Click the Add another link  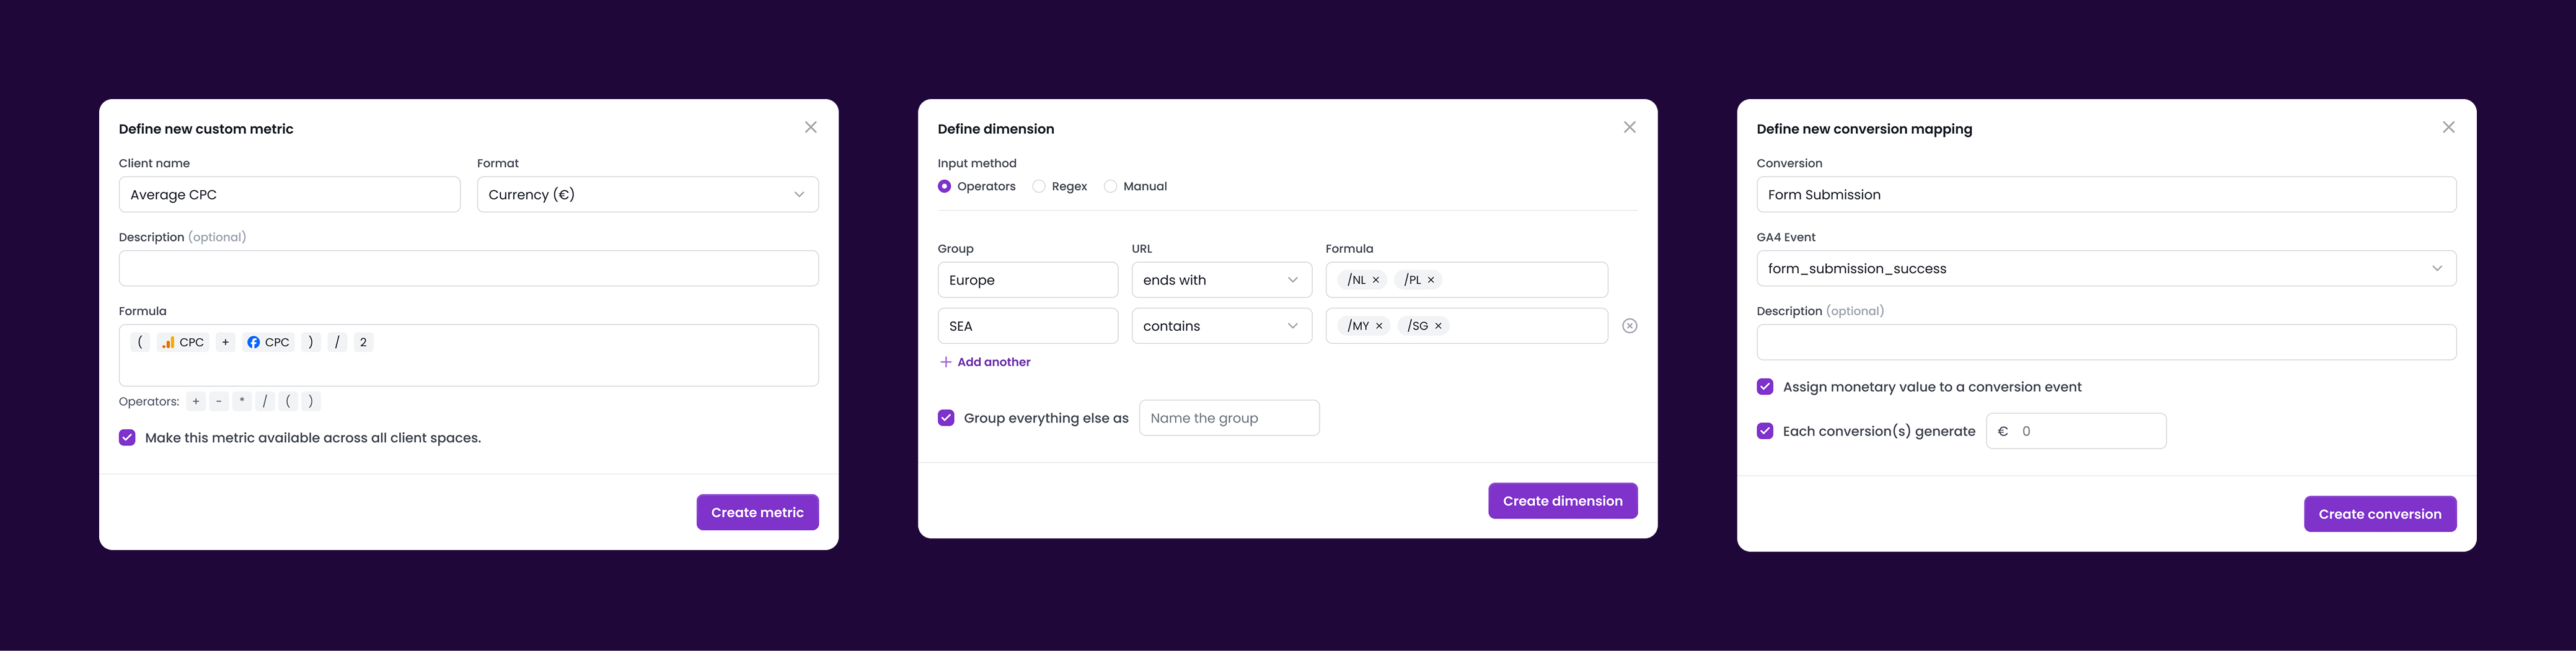click(993, 361)
